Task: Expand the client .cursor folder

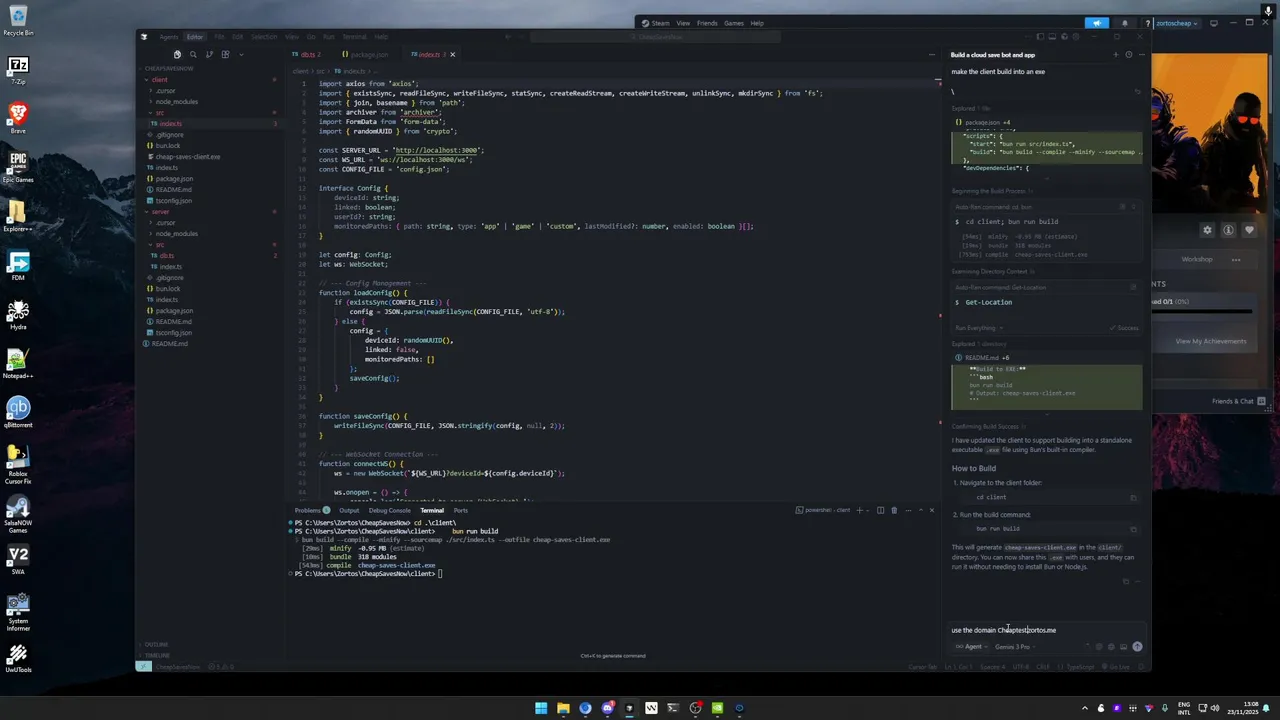Action: coord(166,91)
